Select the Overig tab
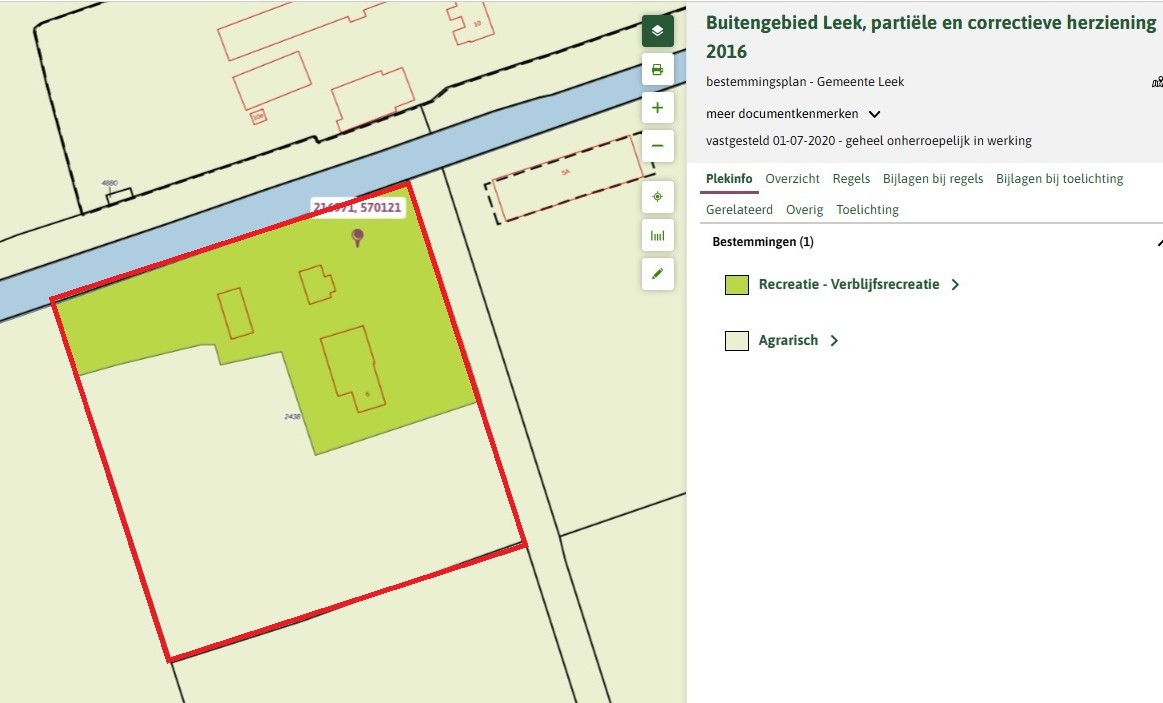The image size is (1163, 703). click(x=805, y=210)
